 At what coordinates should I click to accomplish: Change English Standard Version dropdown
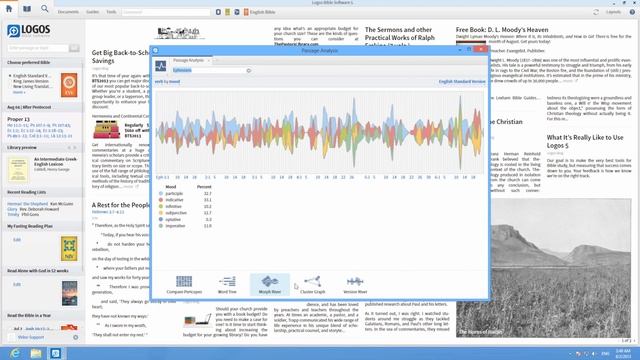pos(462,82)
